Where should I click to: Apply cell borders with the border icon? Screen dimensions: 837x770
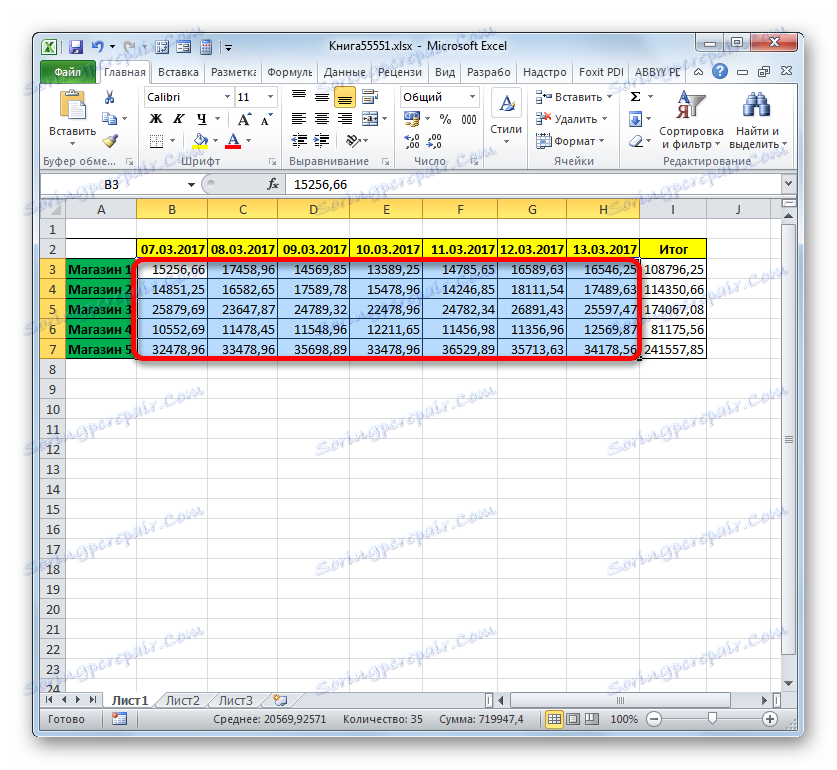(156, 141)
